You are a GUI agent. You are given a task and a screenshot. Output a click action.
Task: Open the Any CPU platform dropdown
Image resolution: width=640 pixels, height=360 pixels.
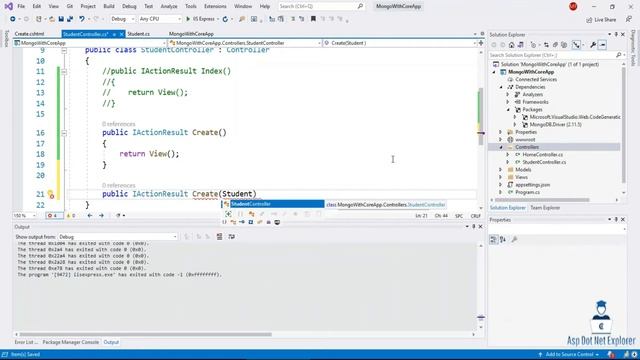coord(160,19)
